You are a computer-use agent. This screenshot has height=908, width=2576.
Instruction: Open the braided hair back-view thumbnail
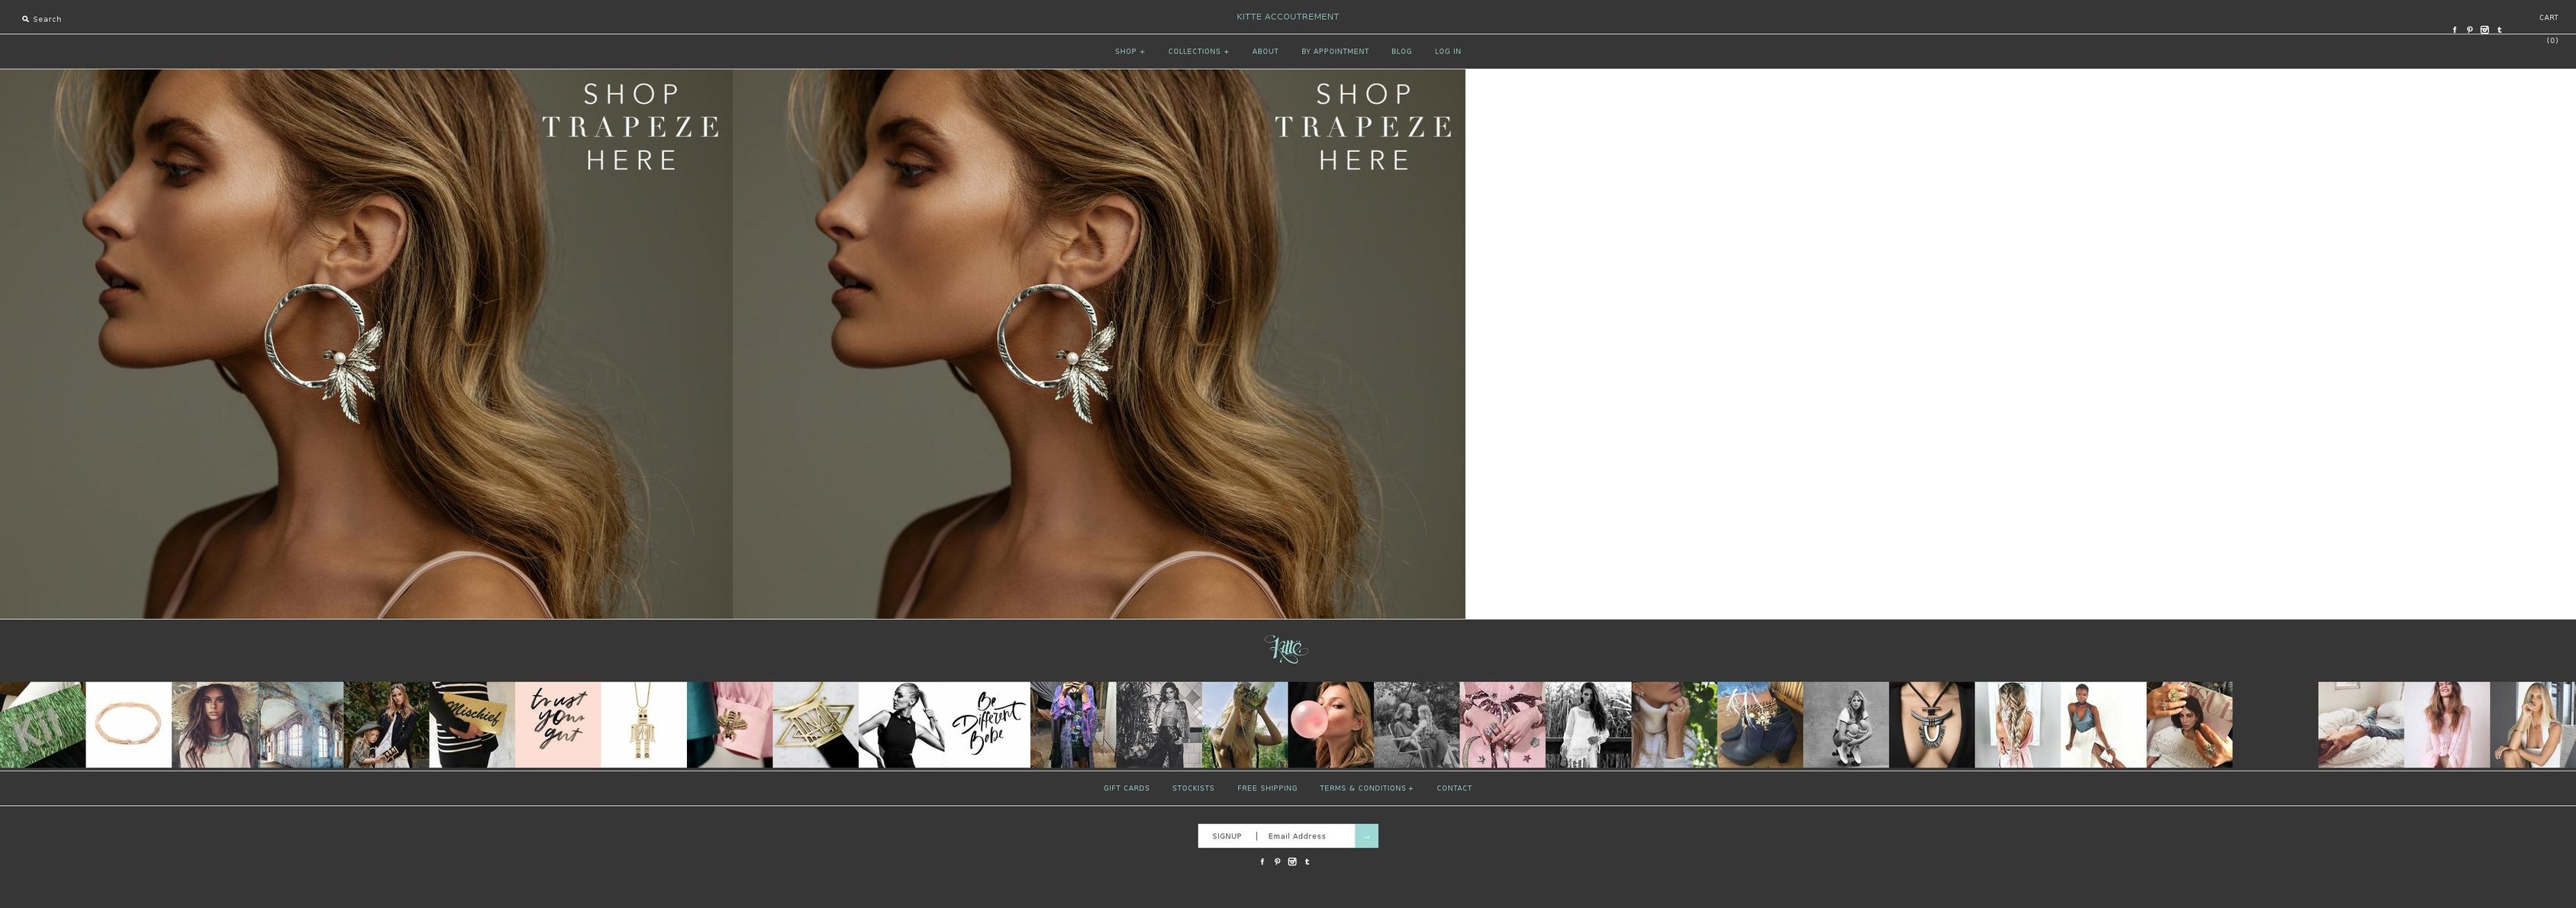click(2018, 725)
